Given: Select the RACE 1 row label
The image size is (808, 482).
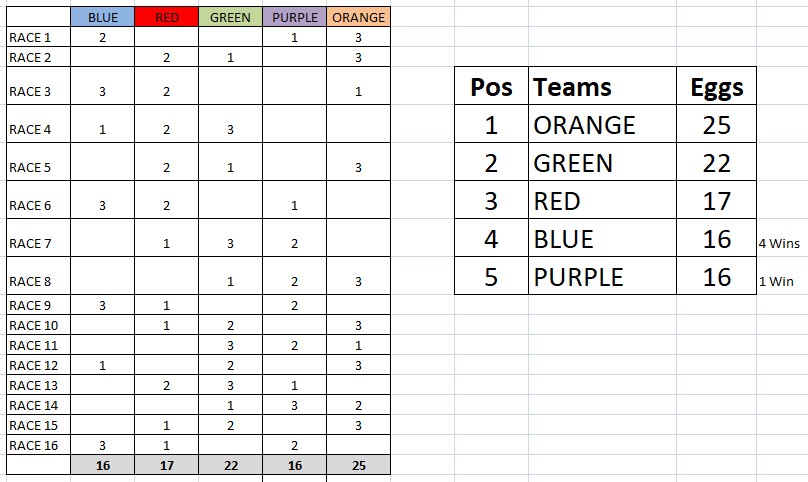Looking at the screenshot, I should [38, 37].
